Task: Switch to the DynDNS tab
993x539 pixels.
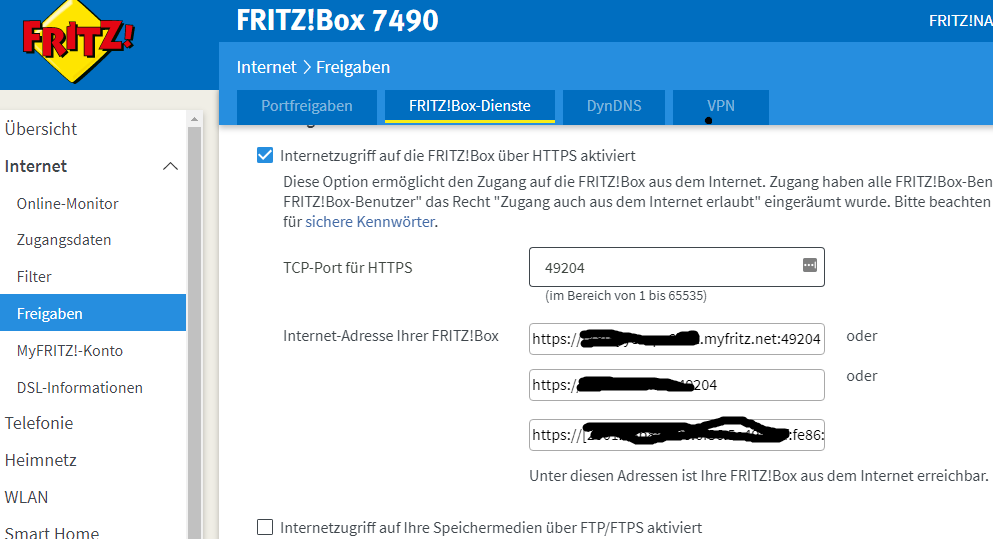Action: pyautogui.click(x=614, y=106)
